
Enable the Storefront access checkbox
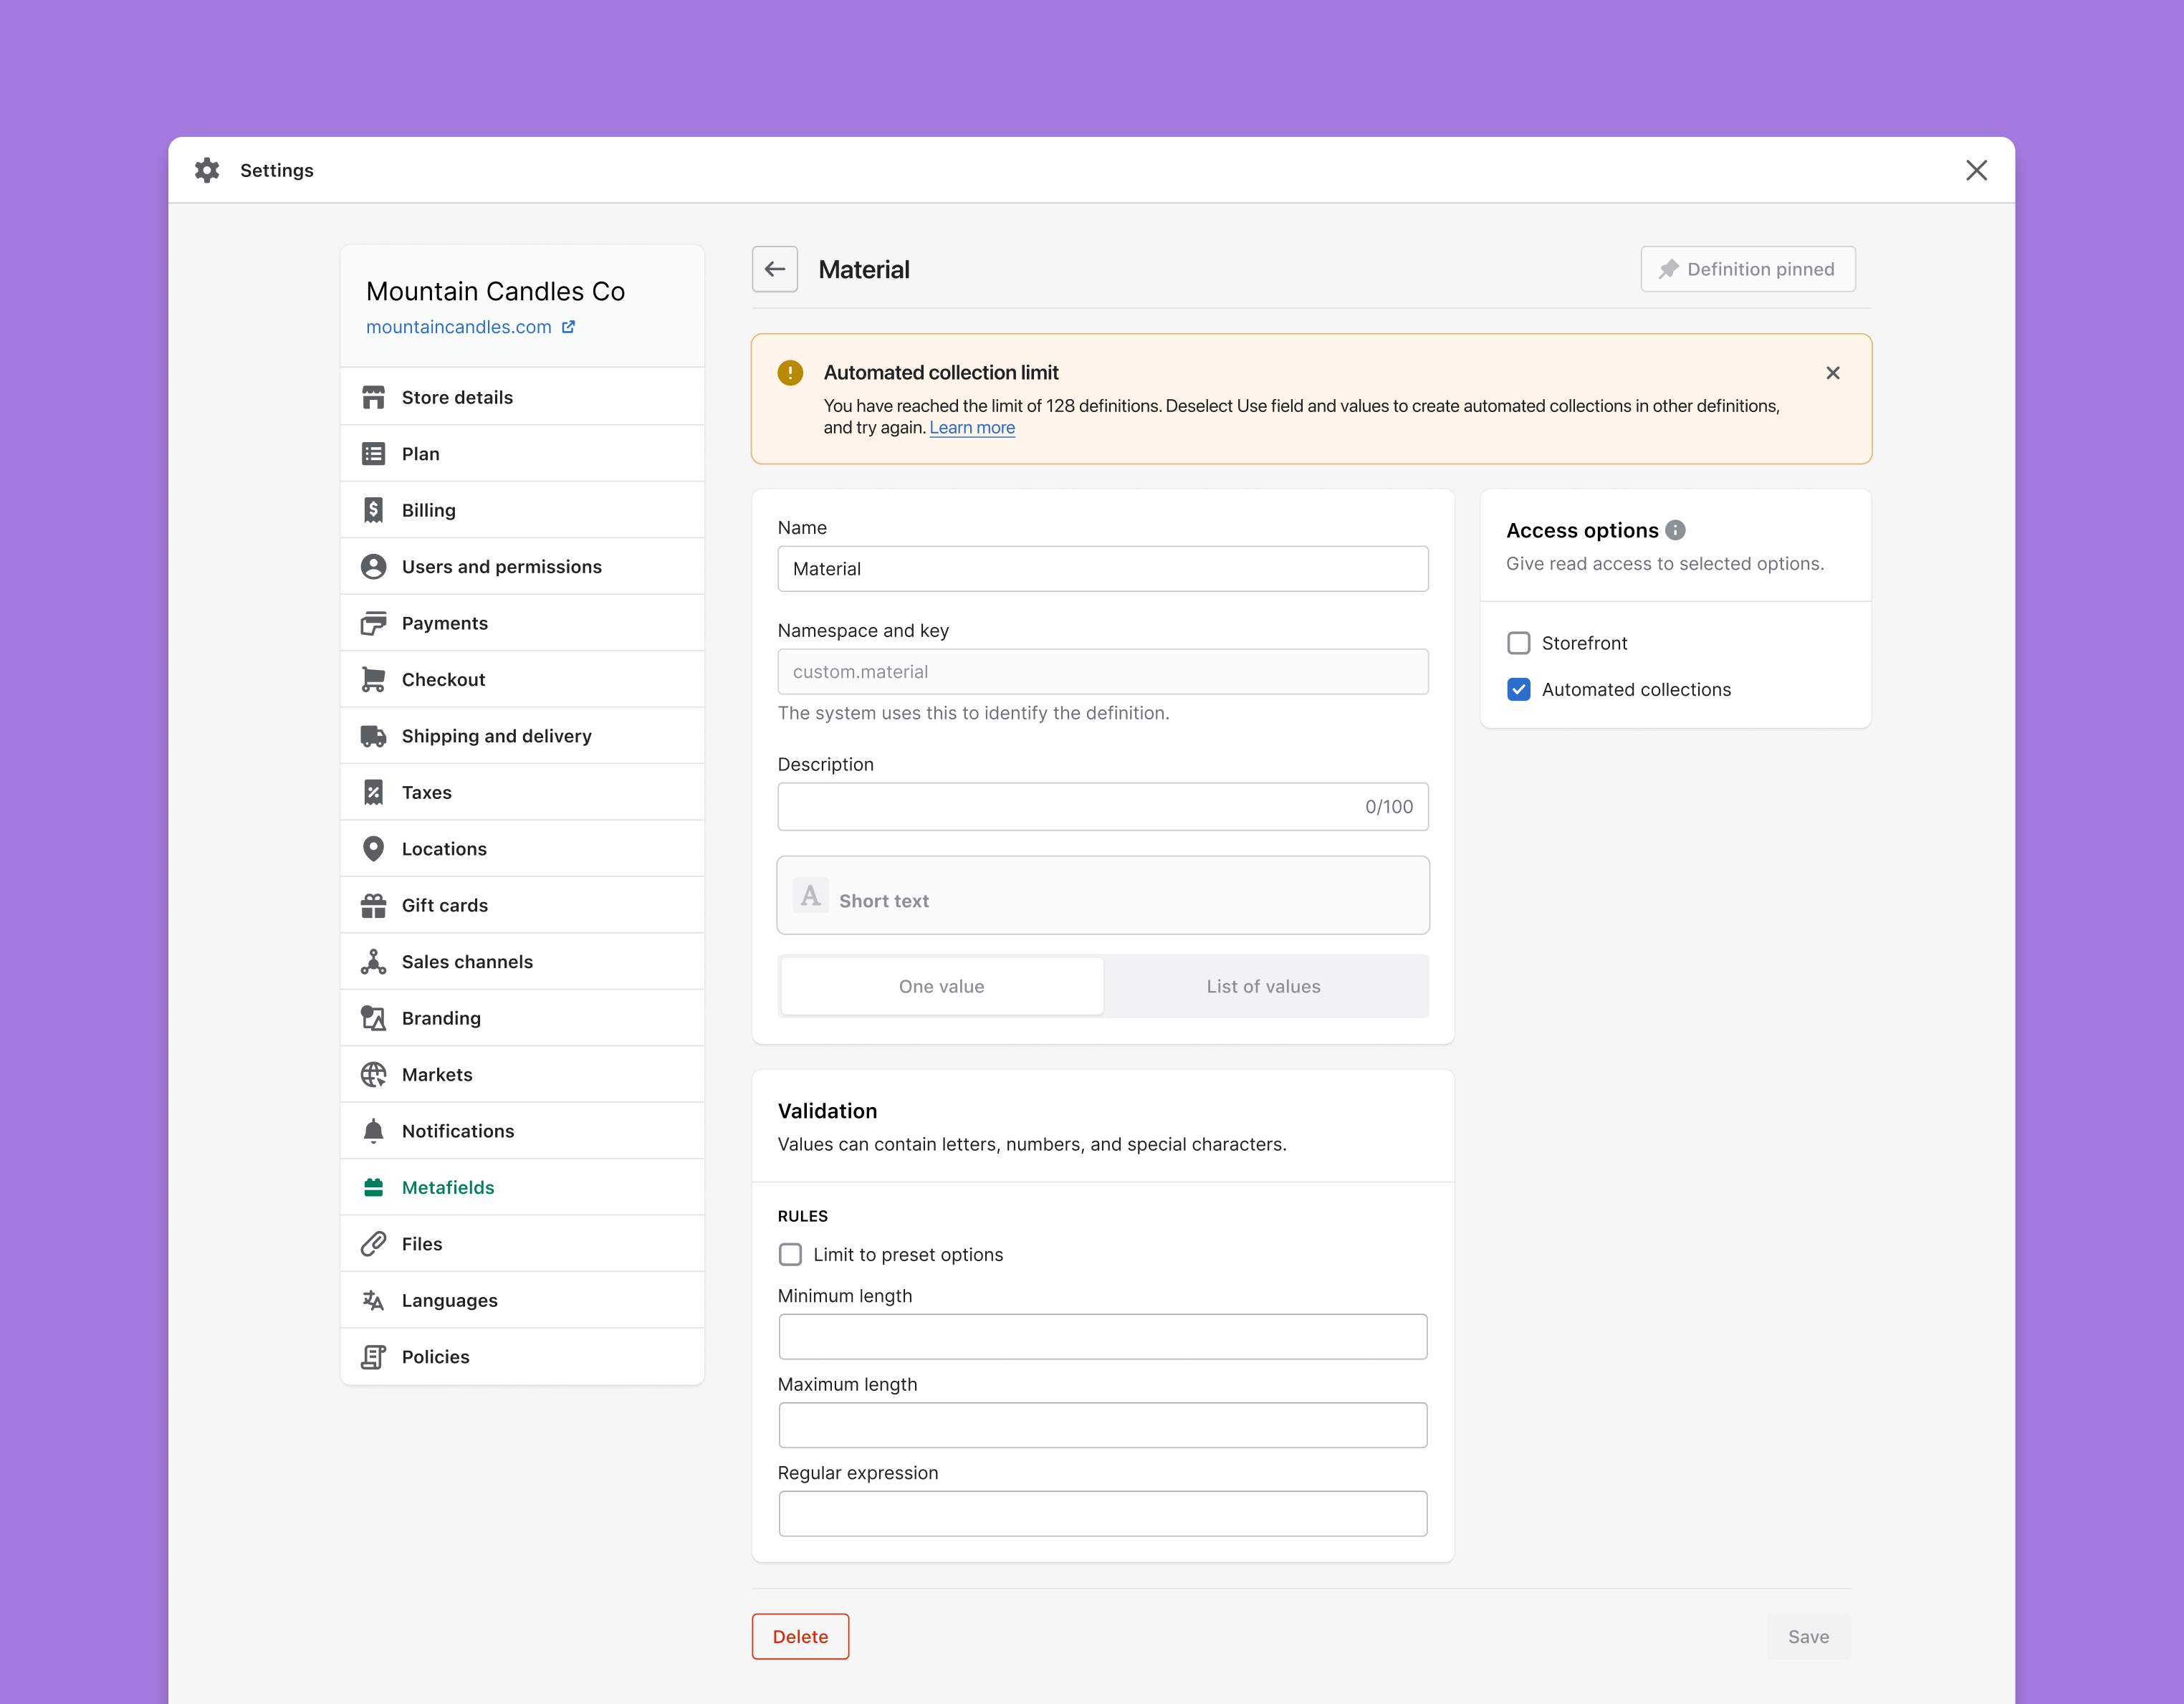[1518, 643]
